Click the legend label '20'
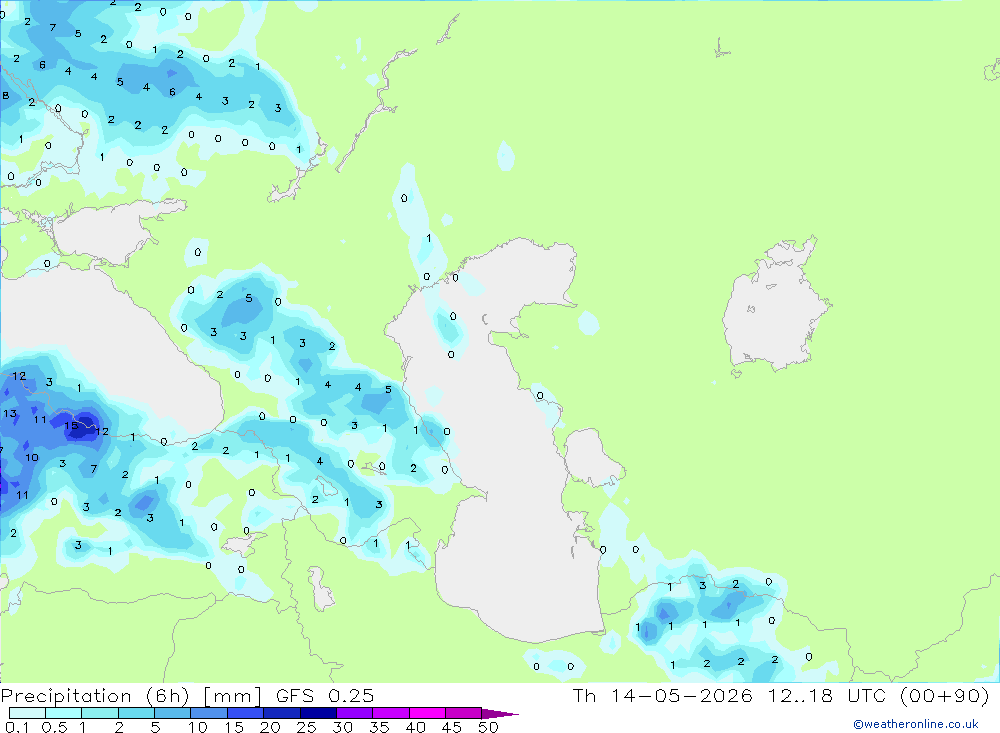The width and height of the screenshot is (1000, 733). point(270,727)
